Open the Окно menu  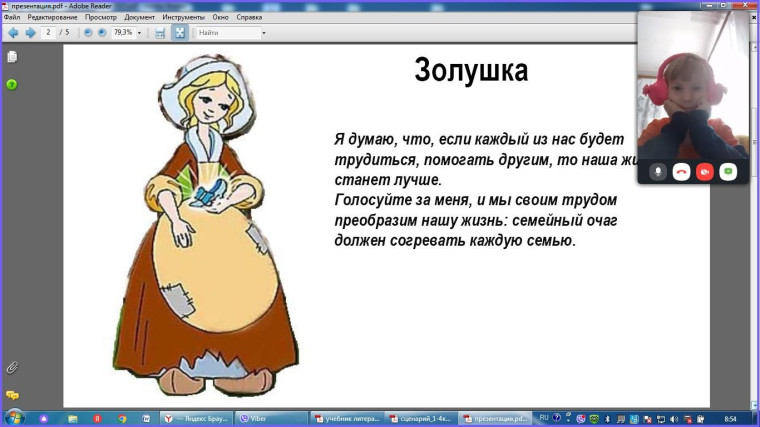(x=220, y=17)
